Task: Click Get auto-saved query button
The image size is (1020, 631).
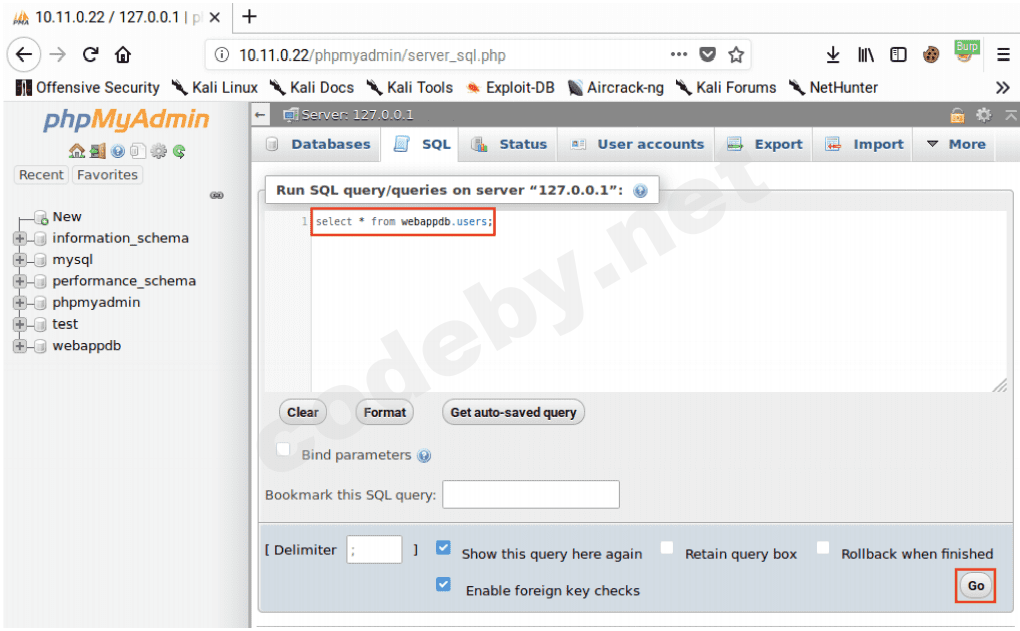Action: coord(513,412)
